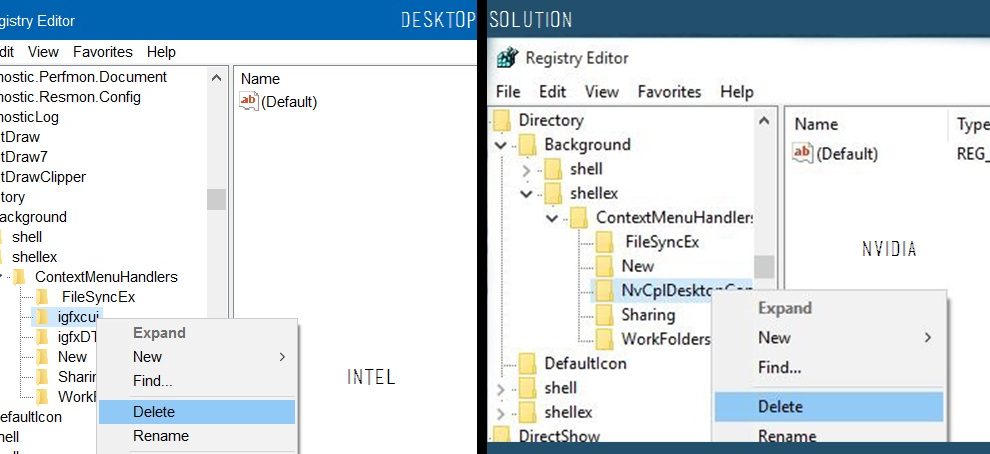Click the Directory key's folder icon
990x454 pixels.
[x=501, y=121]
